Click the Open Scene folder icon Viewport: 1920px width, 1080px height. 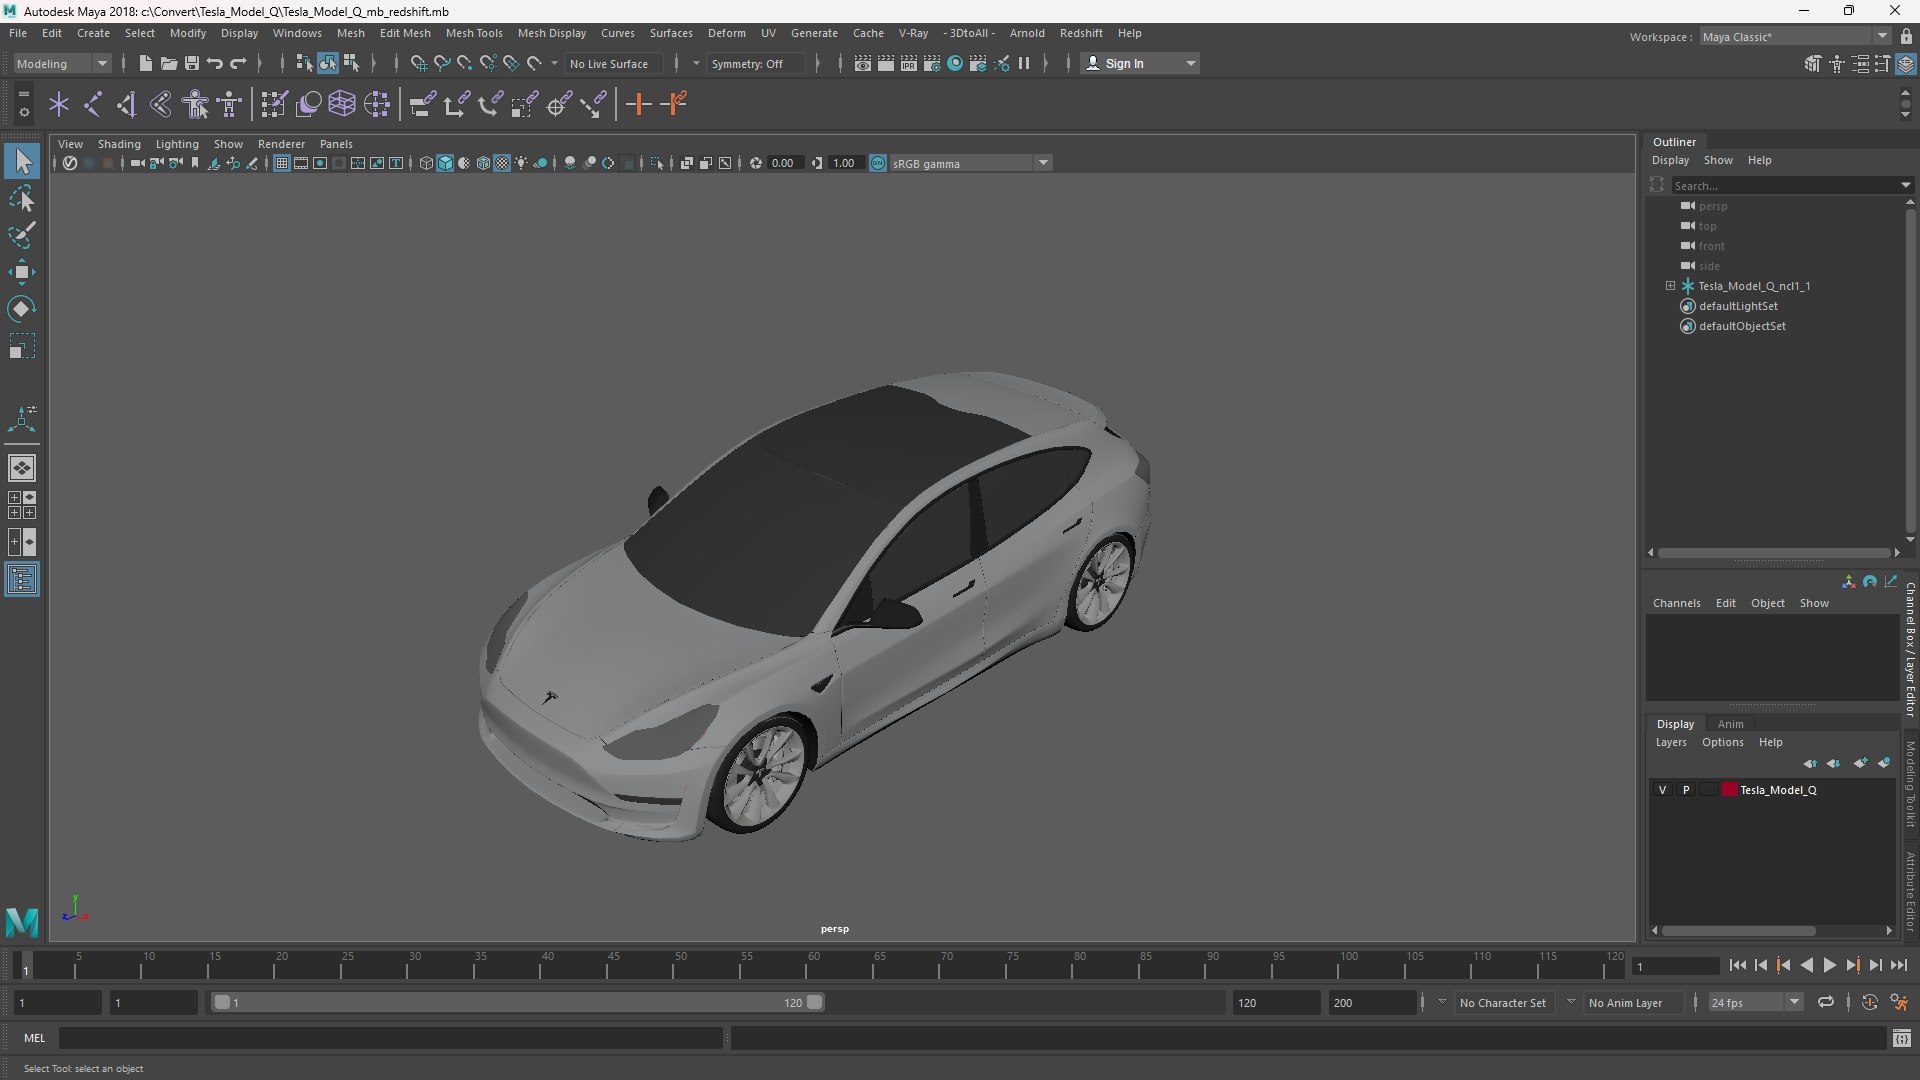click(168, 63)
